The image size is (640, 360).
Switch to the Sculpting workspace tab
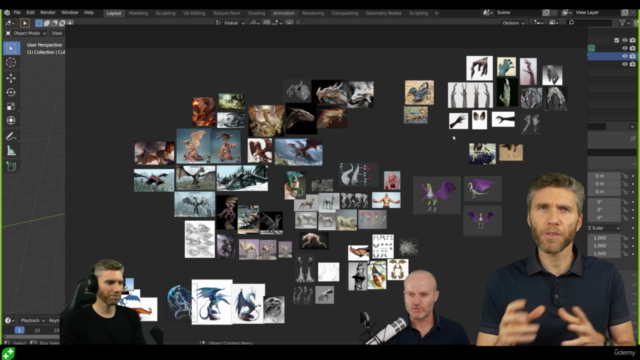[x=165, y=13]
